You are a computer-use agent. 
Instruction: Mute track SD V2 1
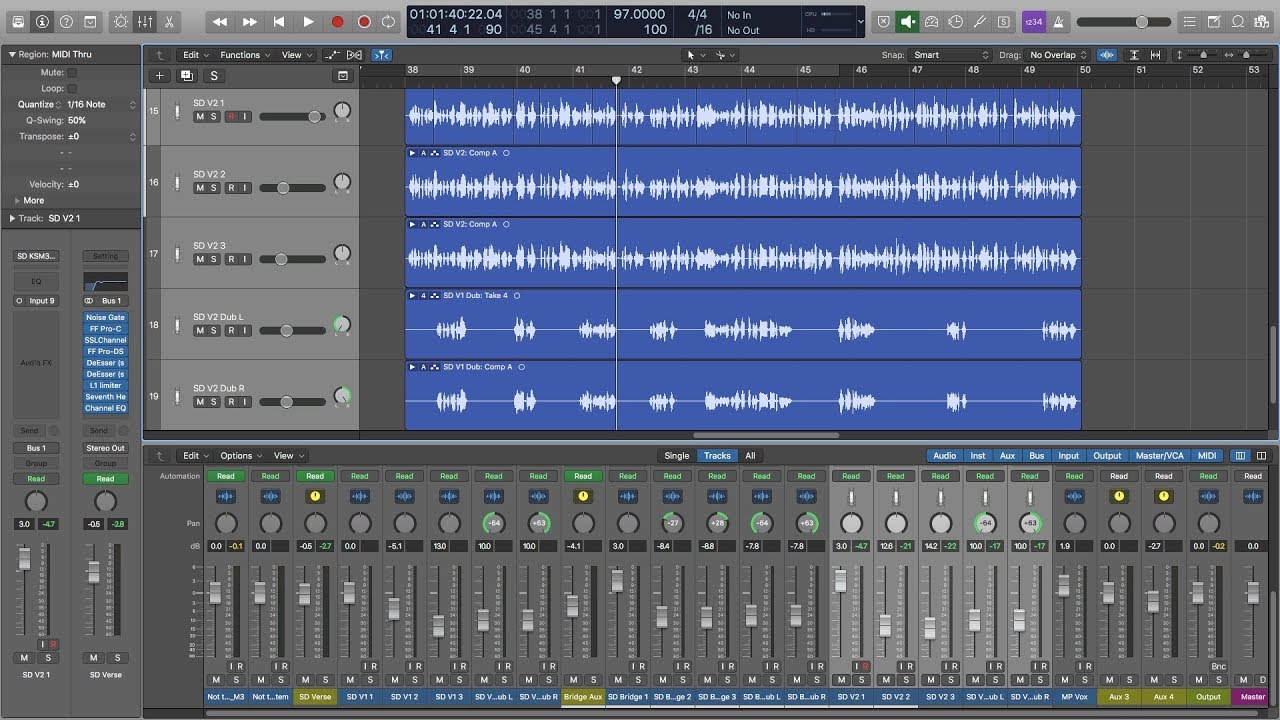point(200,117)
